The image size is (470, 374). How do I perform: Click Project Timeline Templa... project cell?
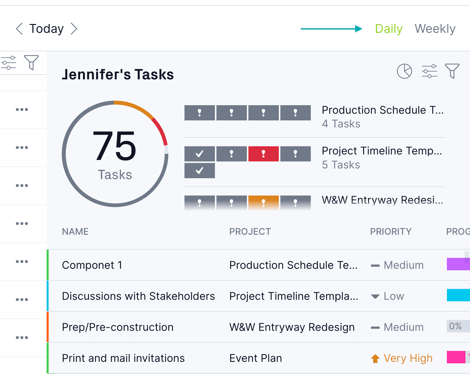294,296
